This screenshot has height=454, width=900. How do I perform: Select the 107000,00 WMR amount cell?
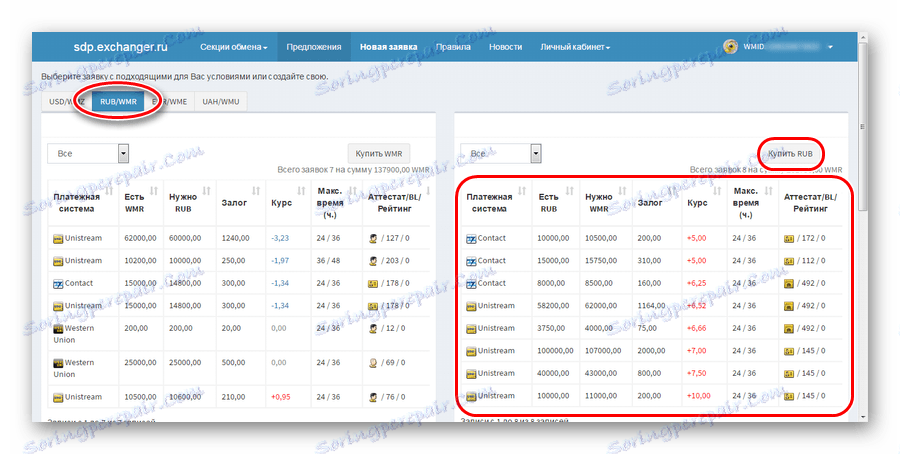[603, 351]
